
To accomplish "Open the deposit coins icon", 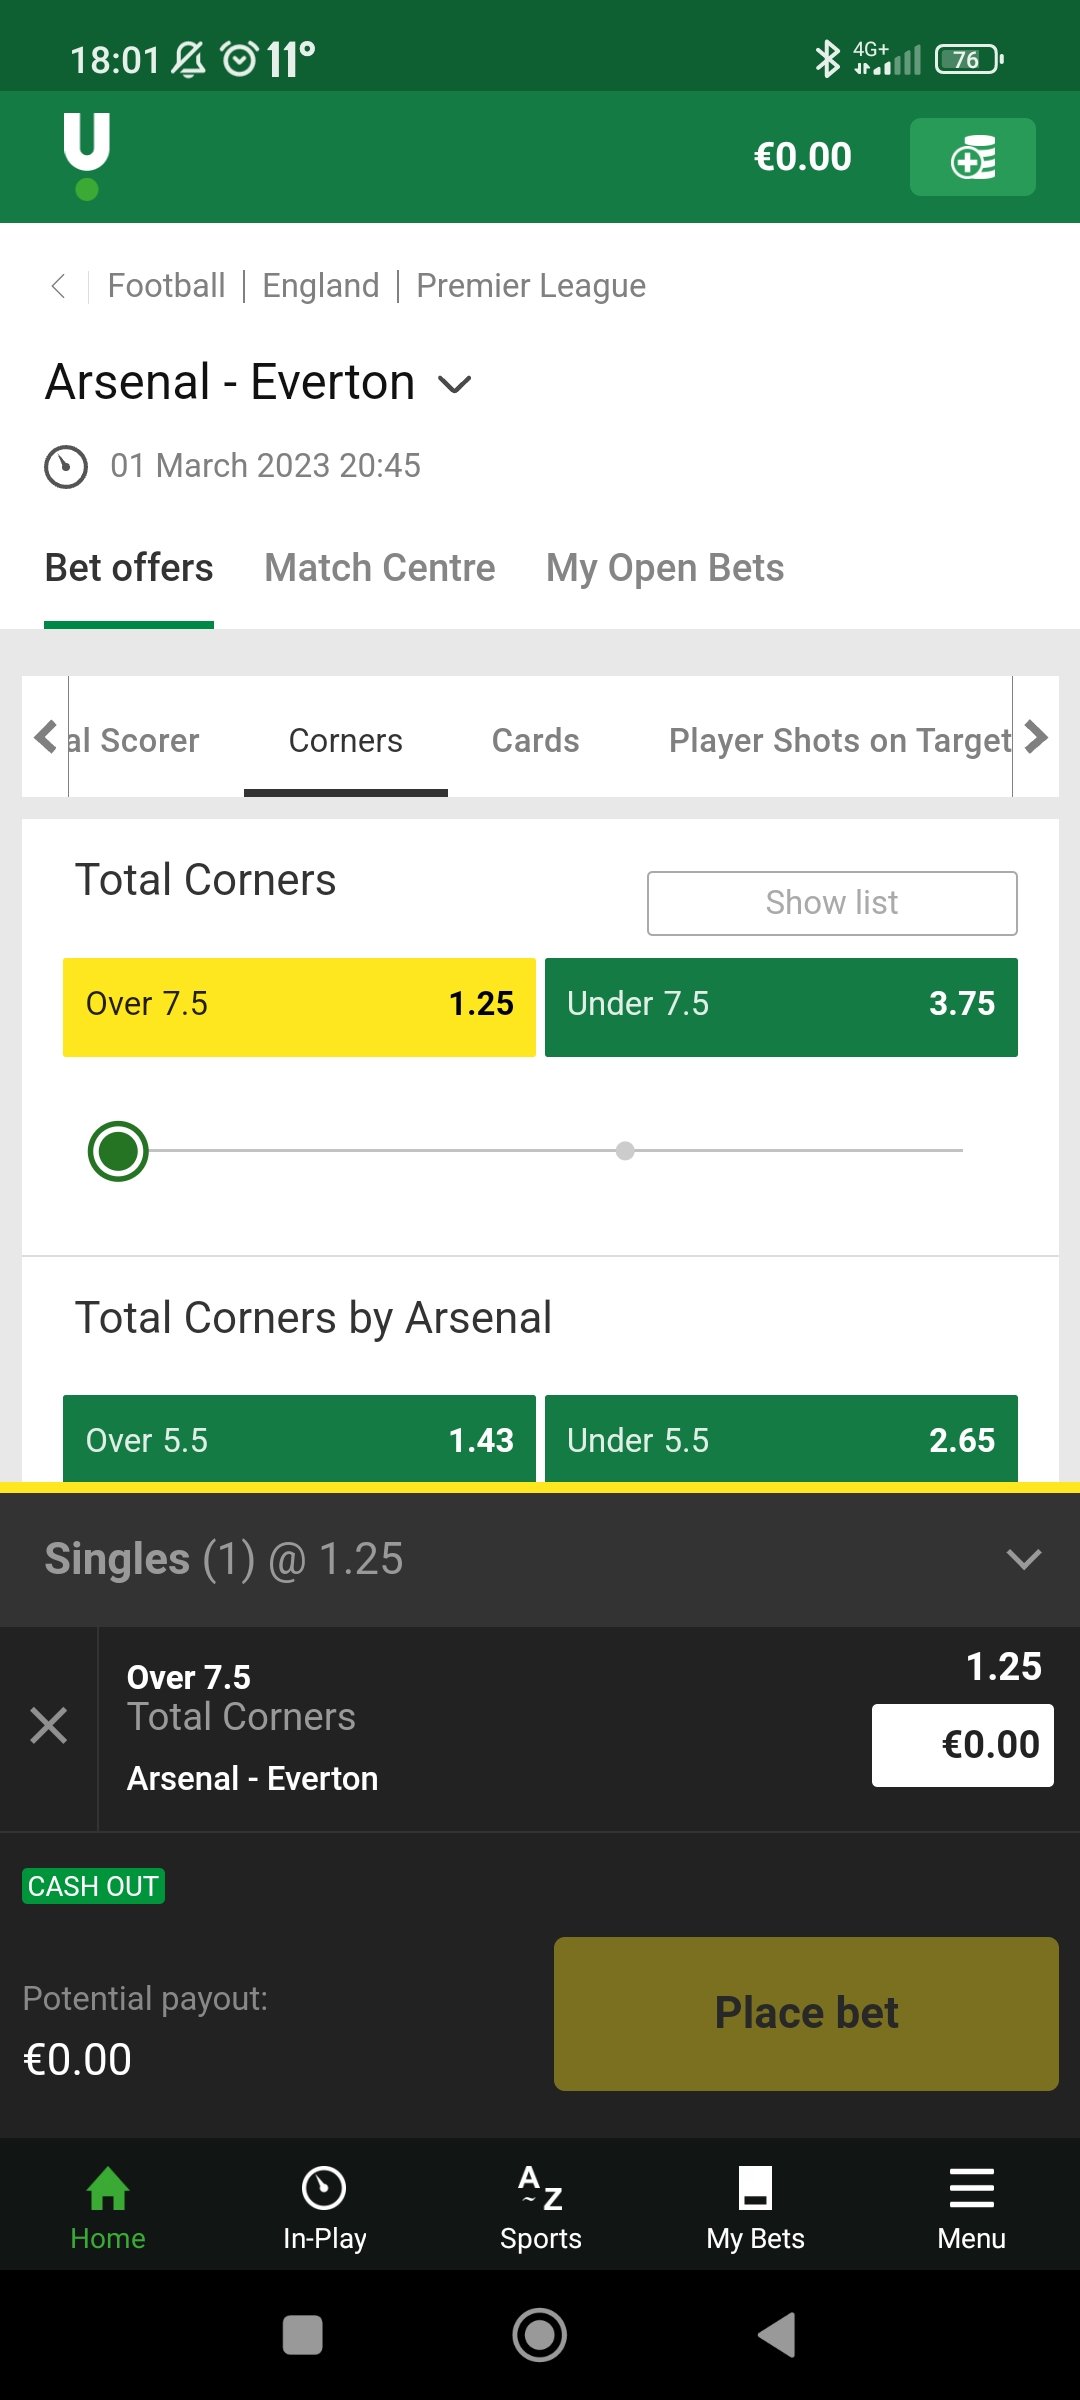I will 972,157.
